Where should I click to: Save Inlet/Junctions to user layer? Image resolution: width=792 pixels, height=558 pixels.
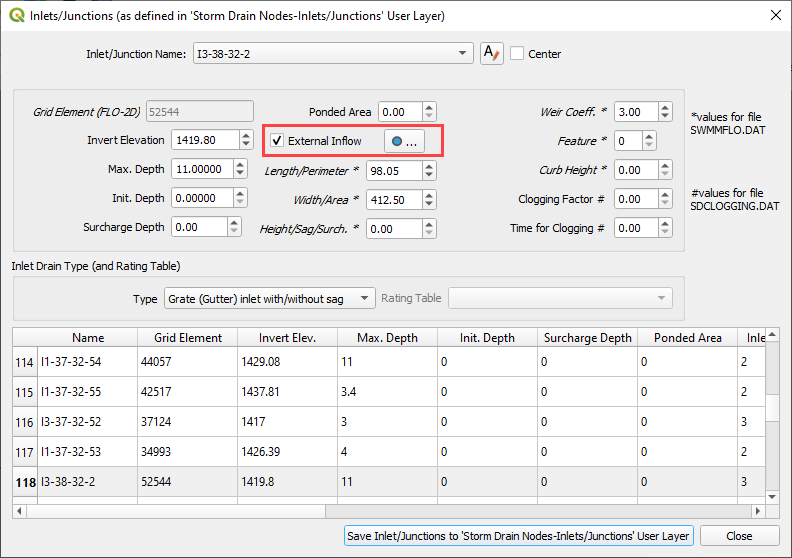[x=518, y=536]
